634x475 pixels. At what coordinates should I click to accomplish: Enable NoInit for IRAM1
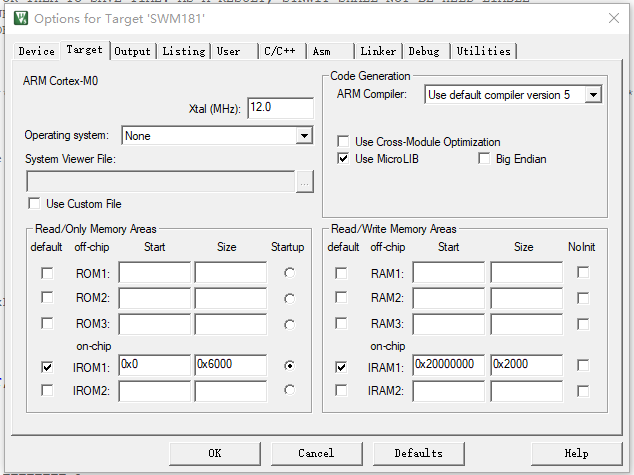[583, 365]
